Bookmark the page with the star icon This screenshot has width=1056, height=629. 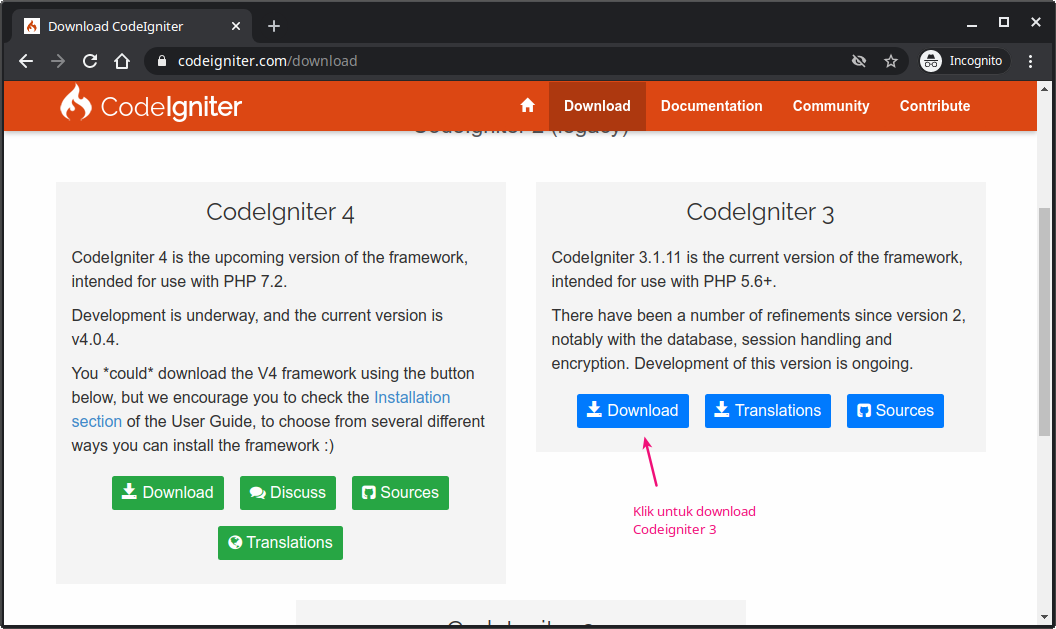tap(891, 61)
